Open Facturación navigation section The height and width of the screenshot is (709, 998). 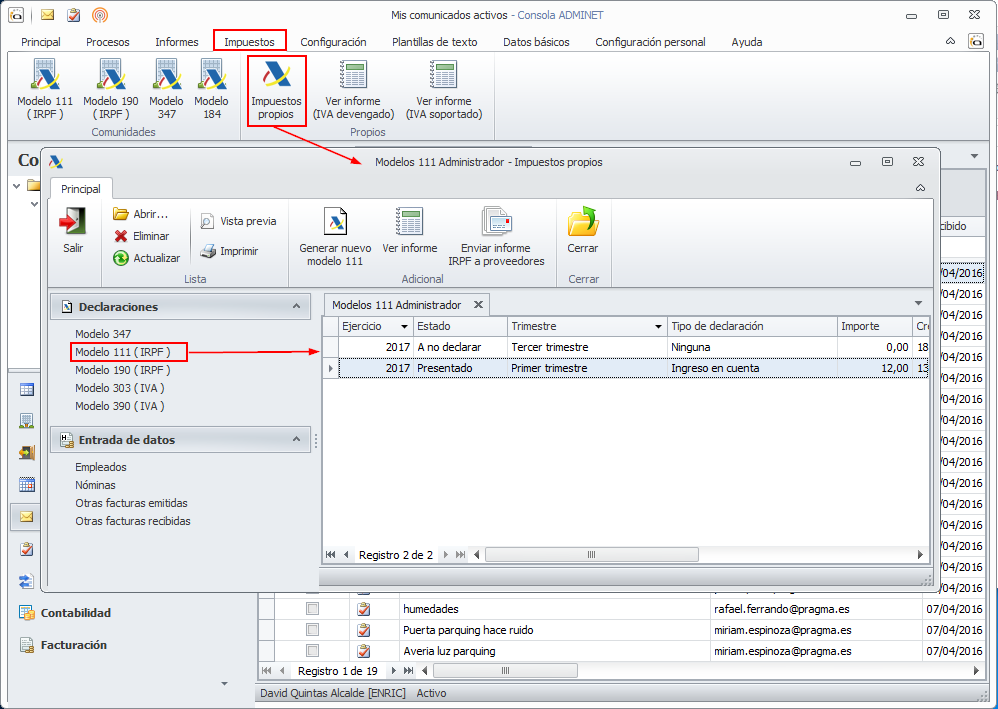tap(63, 645)
